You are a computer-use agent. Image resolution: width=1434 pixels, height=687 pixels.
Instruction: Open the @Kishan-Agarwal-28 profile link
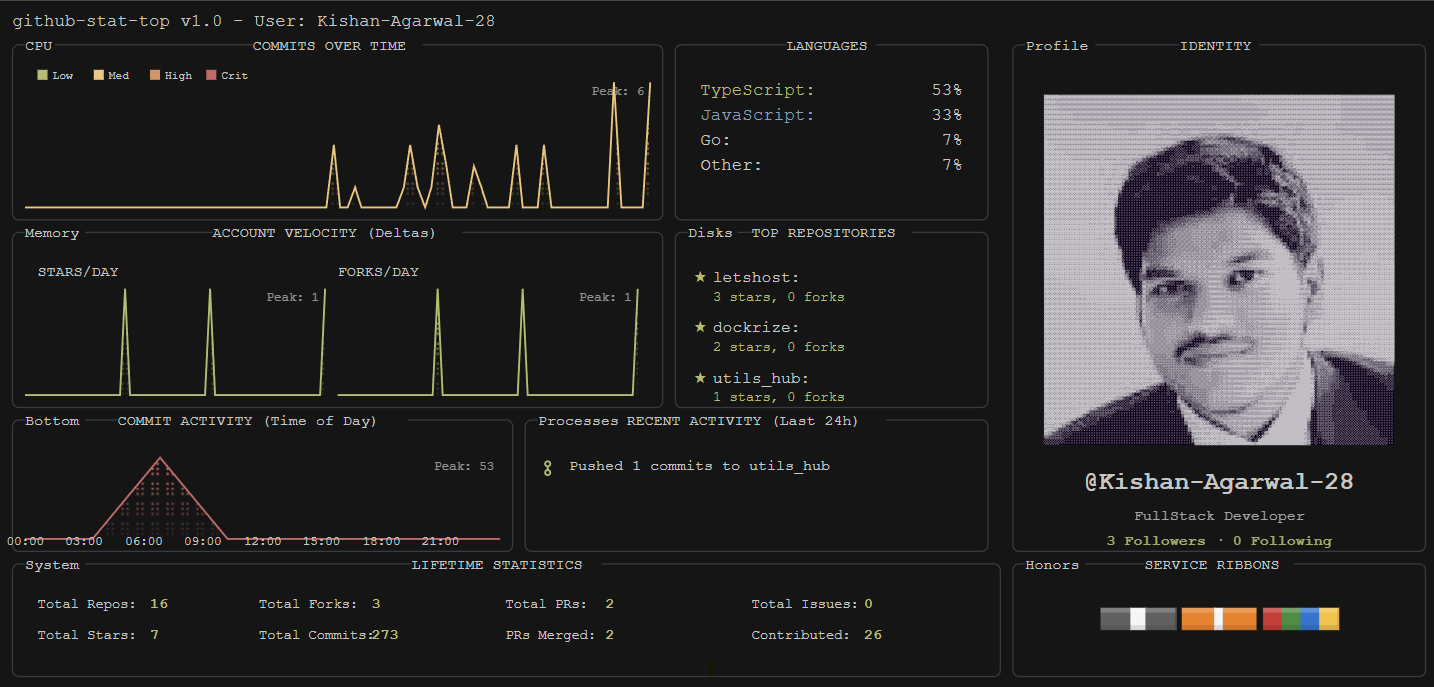(x=1218, y=481)
